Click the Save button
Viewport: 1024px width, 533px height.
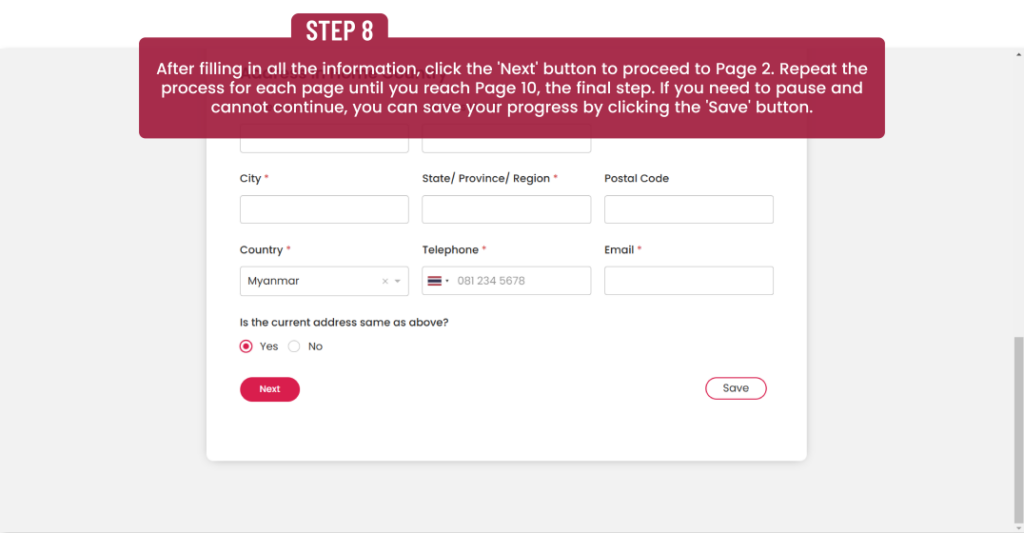click(x=736, y=388)
